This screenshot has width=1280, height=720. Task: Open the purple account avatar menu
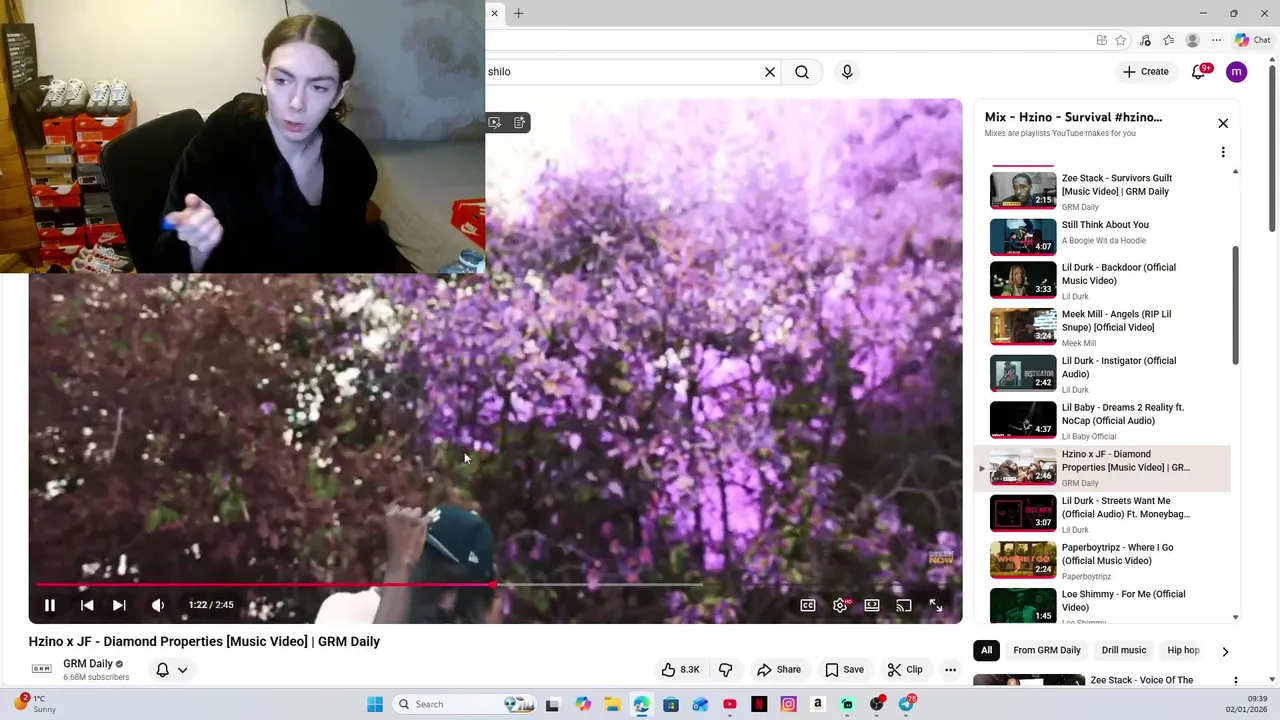(x=1237, y=72)
